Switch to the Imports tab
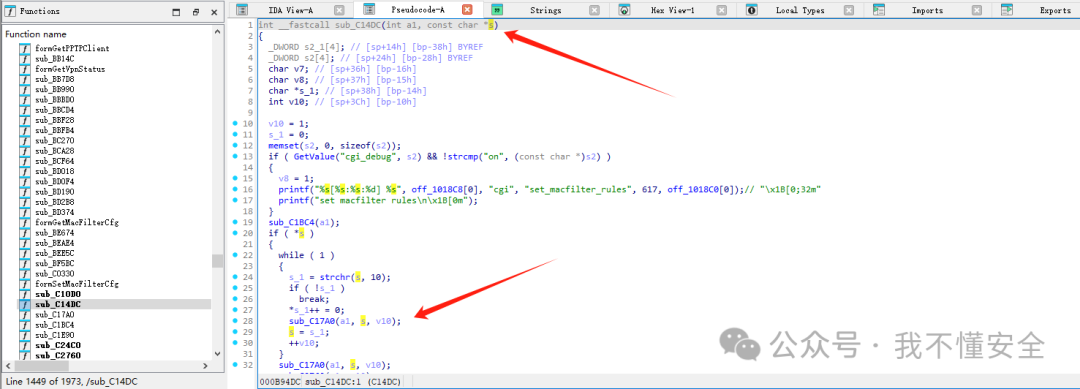The image size is (1080, 389). point(927,10)
